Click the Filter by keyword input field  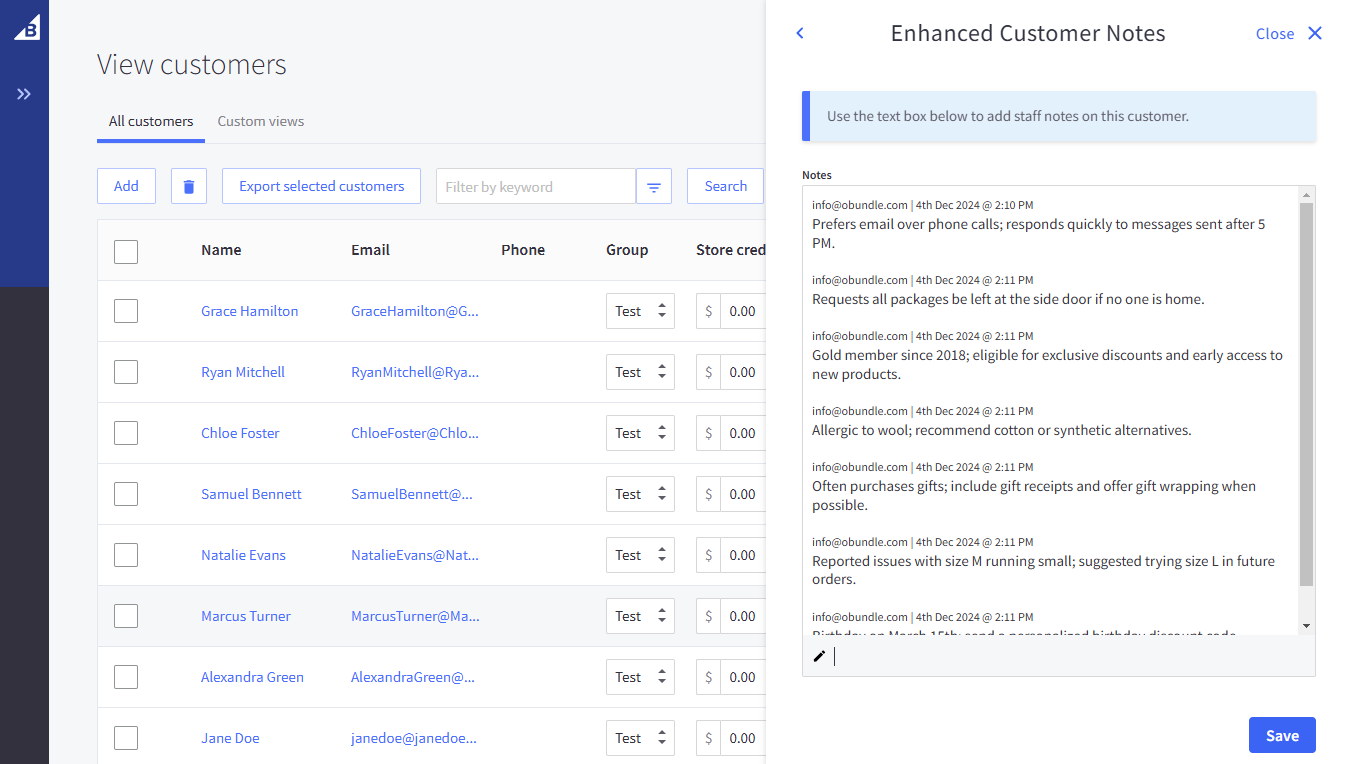(535, 186)
